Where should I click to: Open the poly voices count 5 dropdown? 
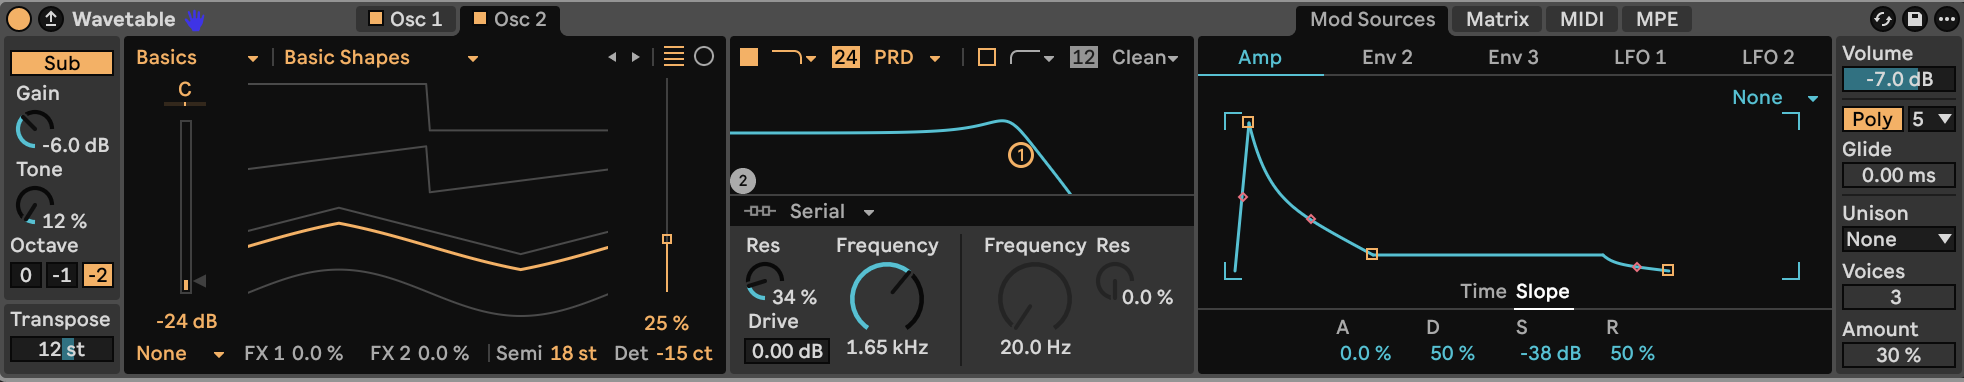(x=1931, y=119)
